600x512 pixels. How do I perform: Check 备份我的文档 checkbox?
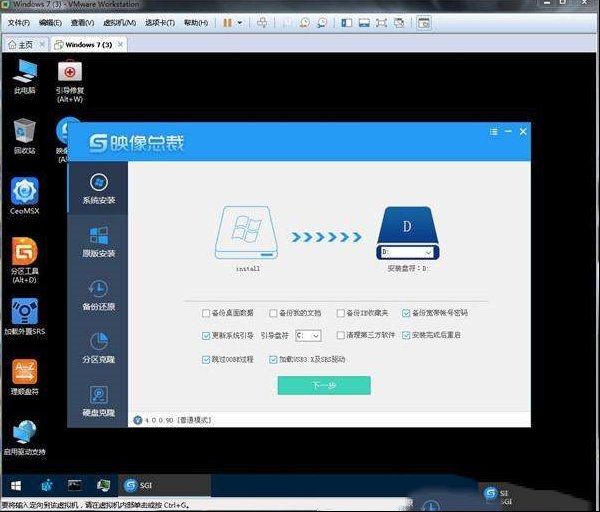click(x=273, y=313)
